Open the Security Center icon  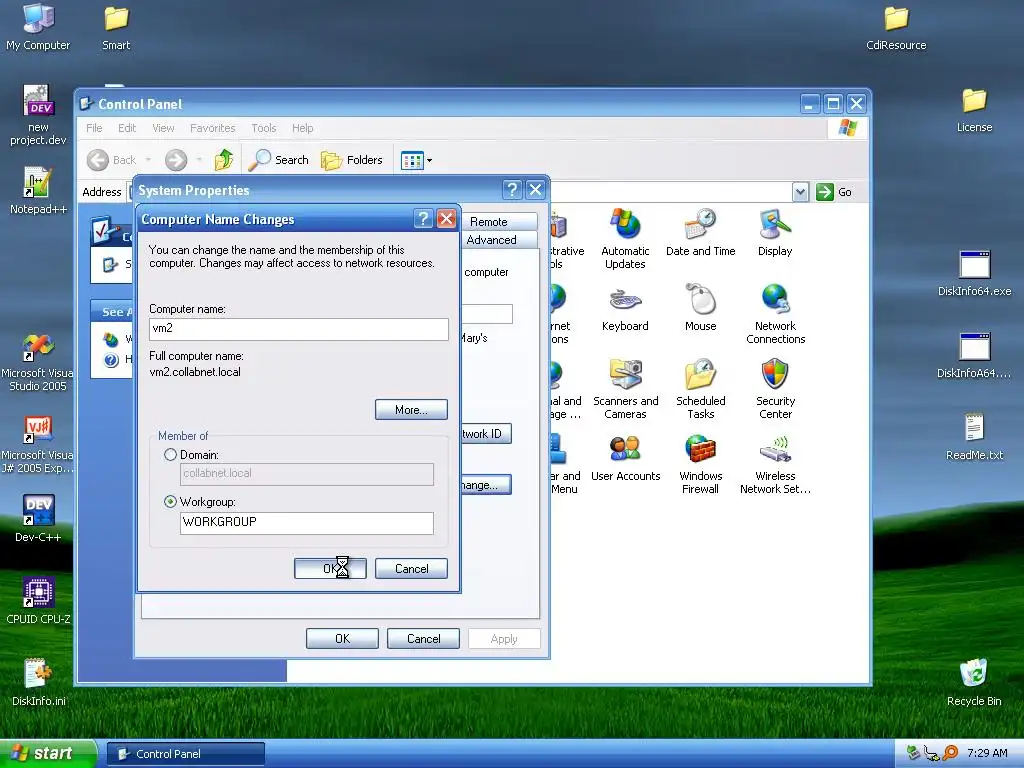click(775, 389)
